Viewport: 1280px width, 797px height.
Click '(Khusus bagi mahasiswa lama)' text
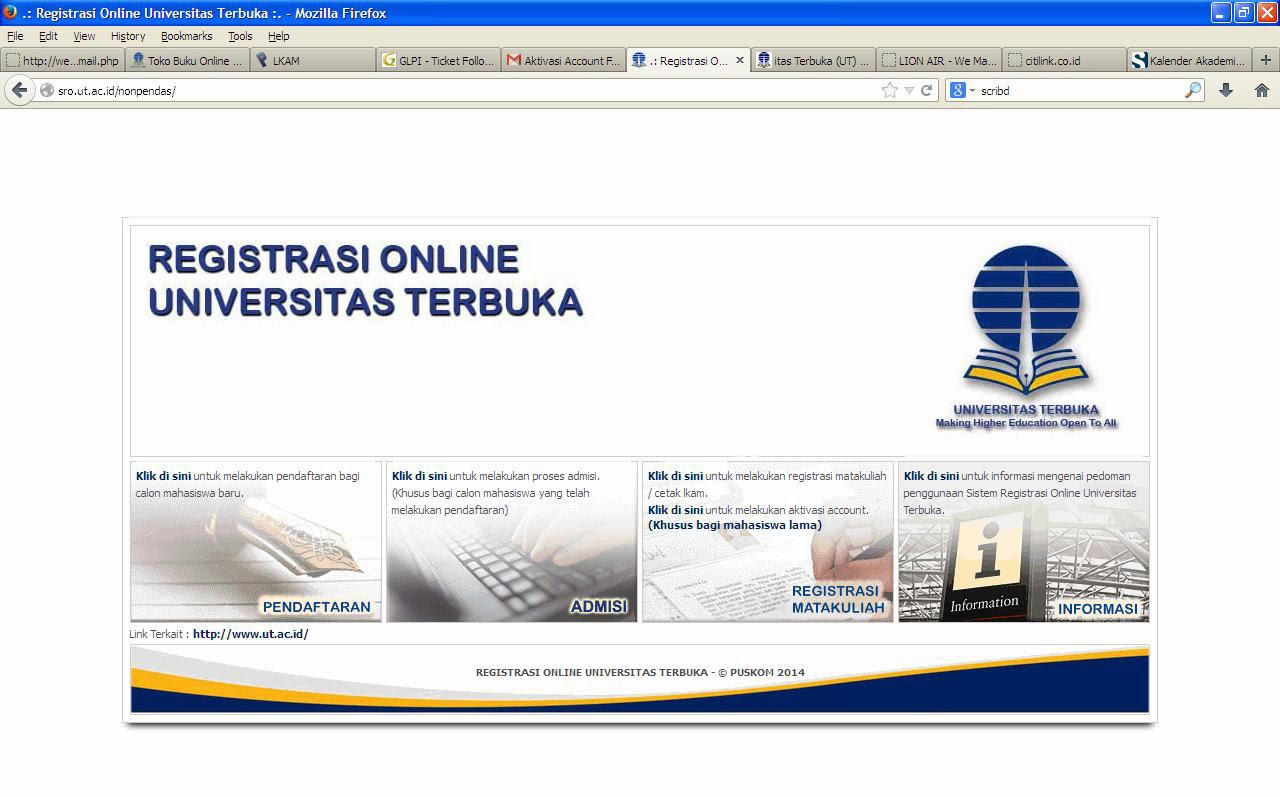point(735,525)
